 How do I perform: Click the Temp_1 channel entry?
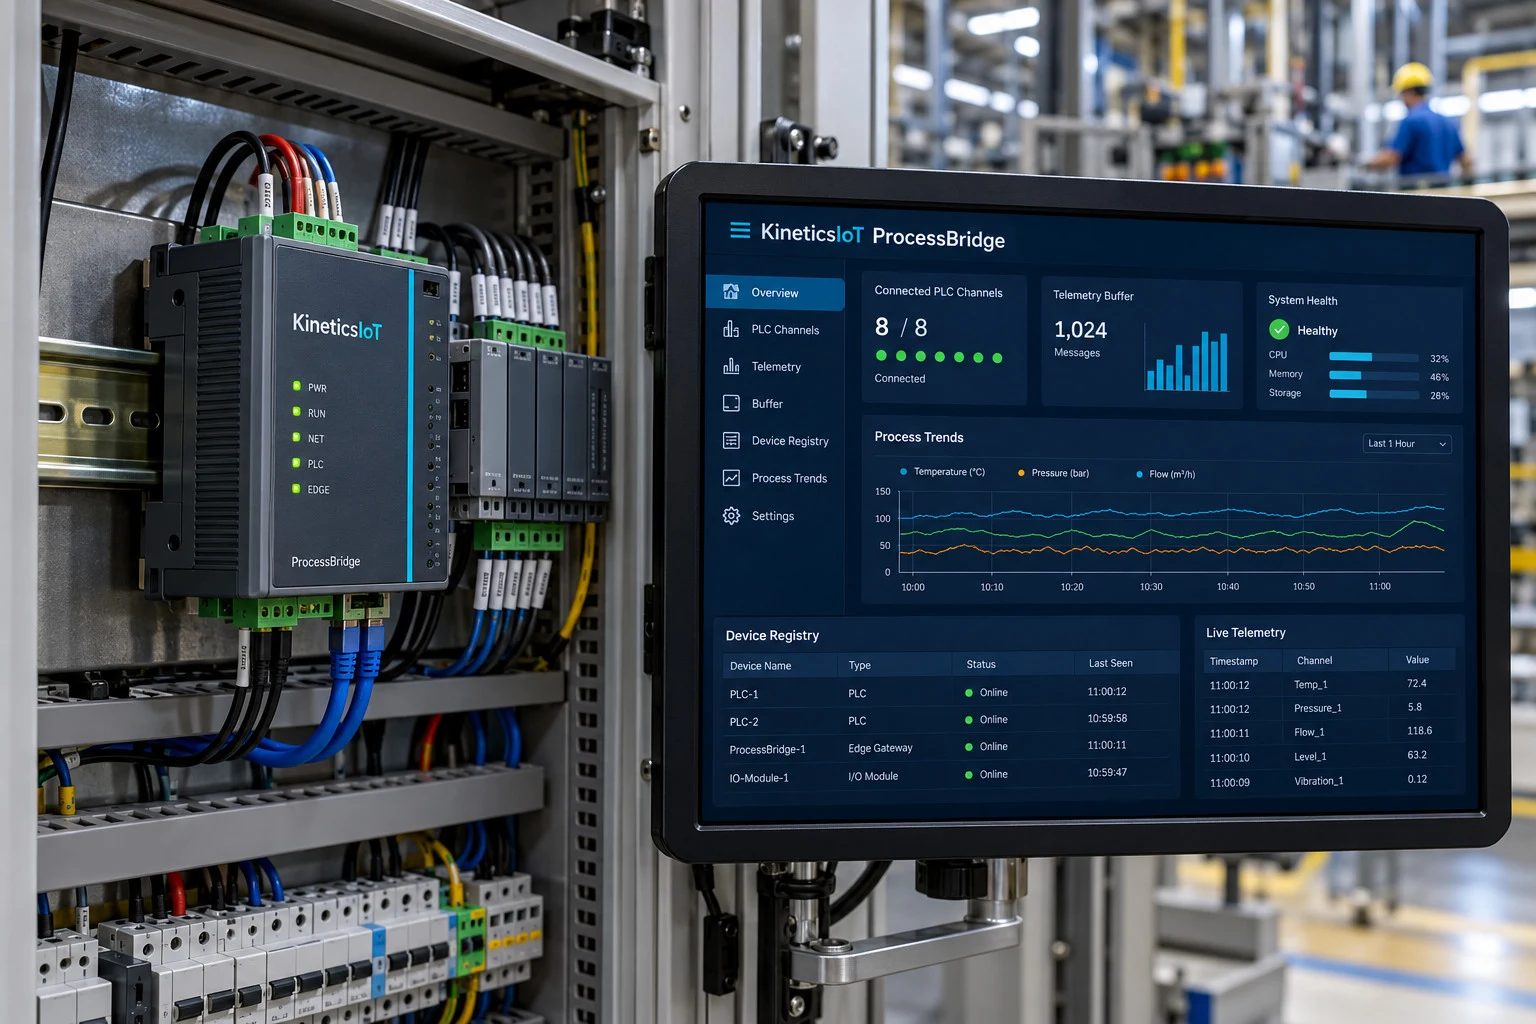(x=1311, y=685)
